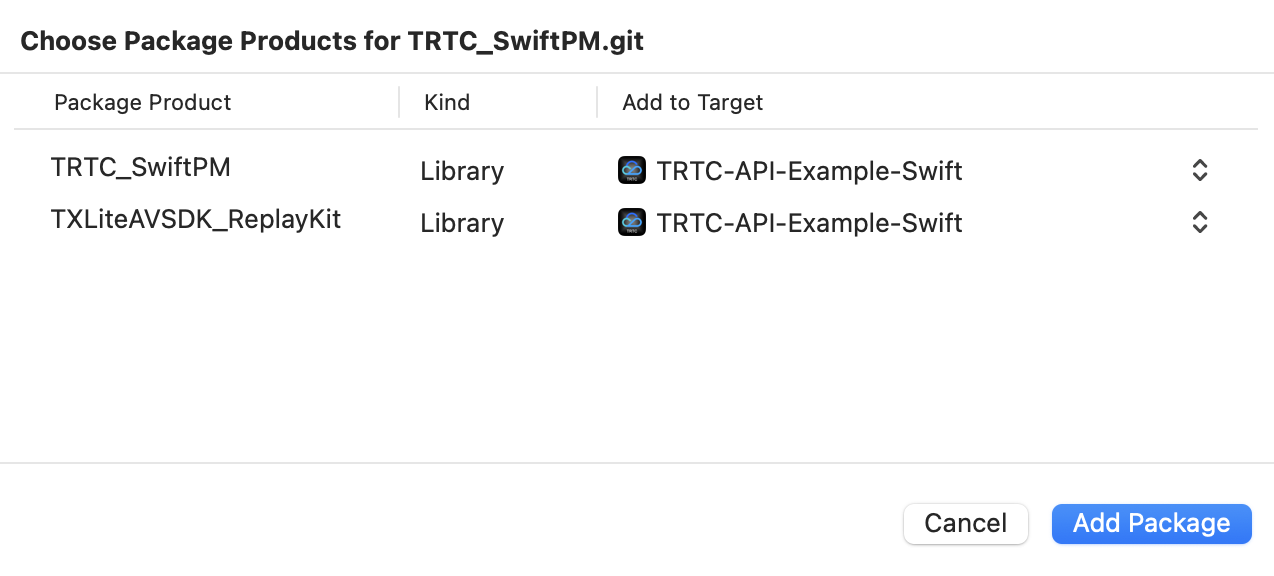This screenshot has height=576, width=1274.
Task: Click TRTC app icon in TRTC_SwiftPM row
Action: tap(632, 171)
